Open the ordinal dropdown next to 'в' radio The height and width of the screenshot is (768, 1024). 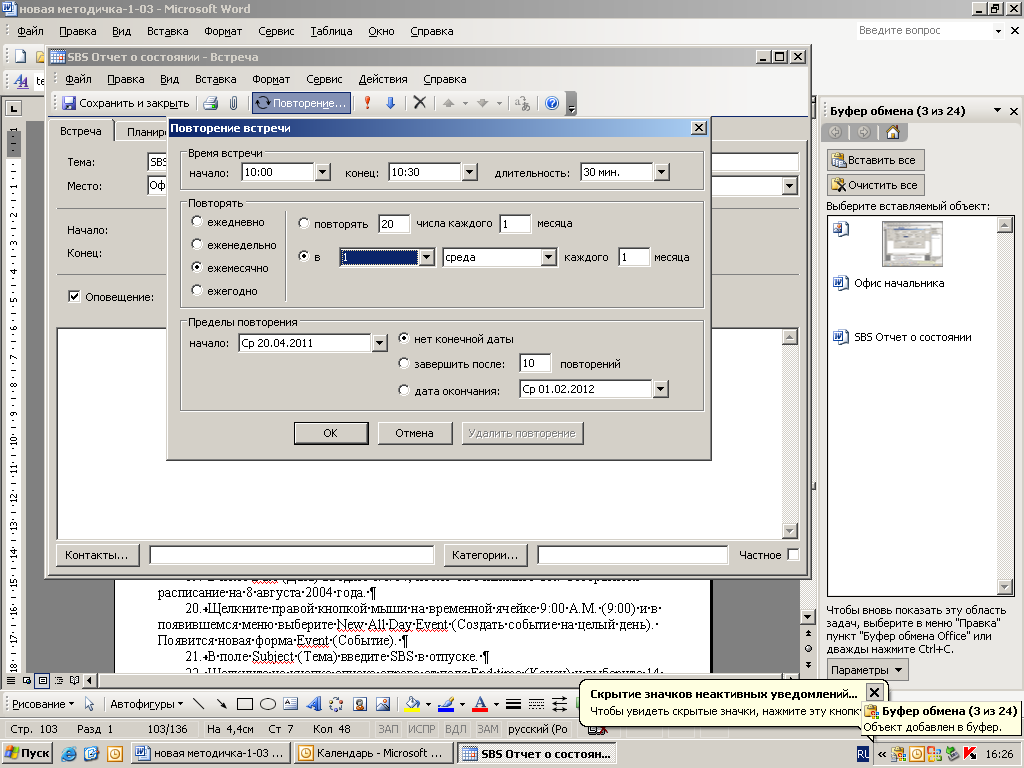[x=426, y=257]
